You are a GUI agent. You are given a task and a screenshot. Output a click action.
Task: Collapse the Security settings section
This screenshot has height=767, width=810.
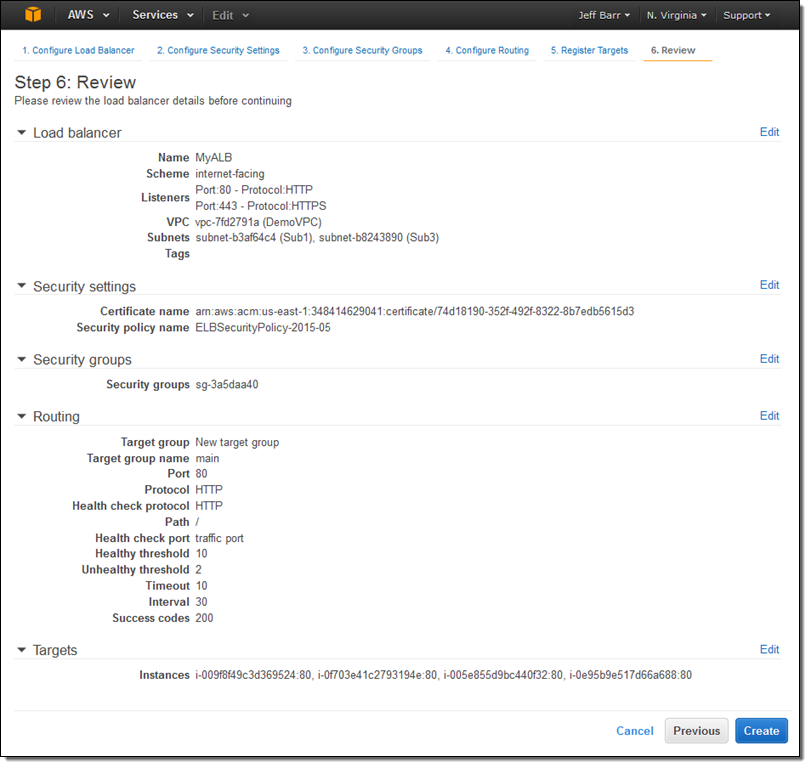click(x=22, y=286)
